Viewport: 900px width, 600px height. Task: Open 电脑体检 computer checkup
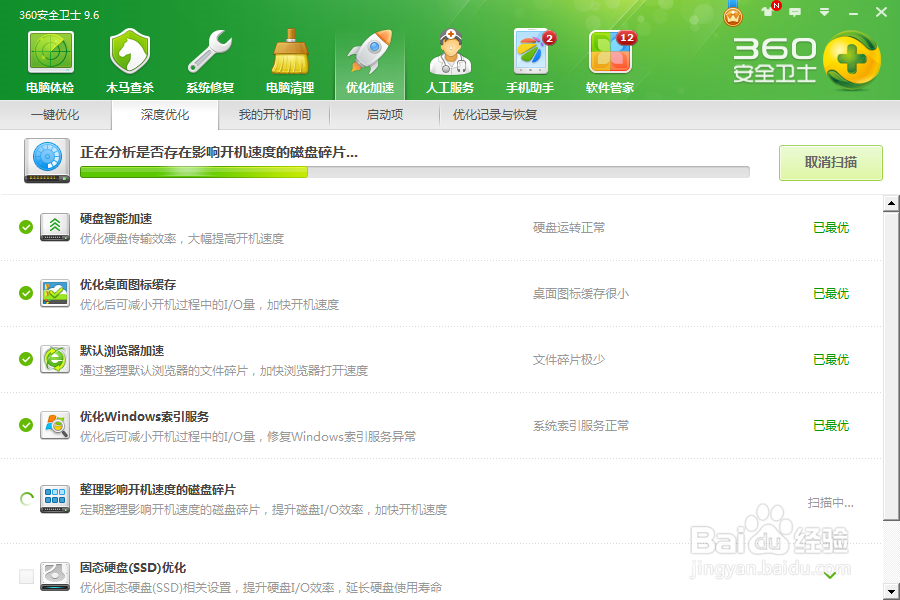pyautogui.click(x=51, y=62)
